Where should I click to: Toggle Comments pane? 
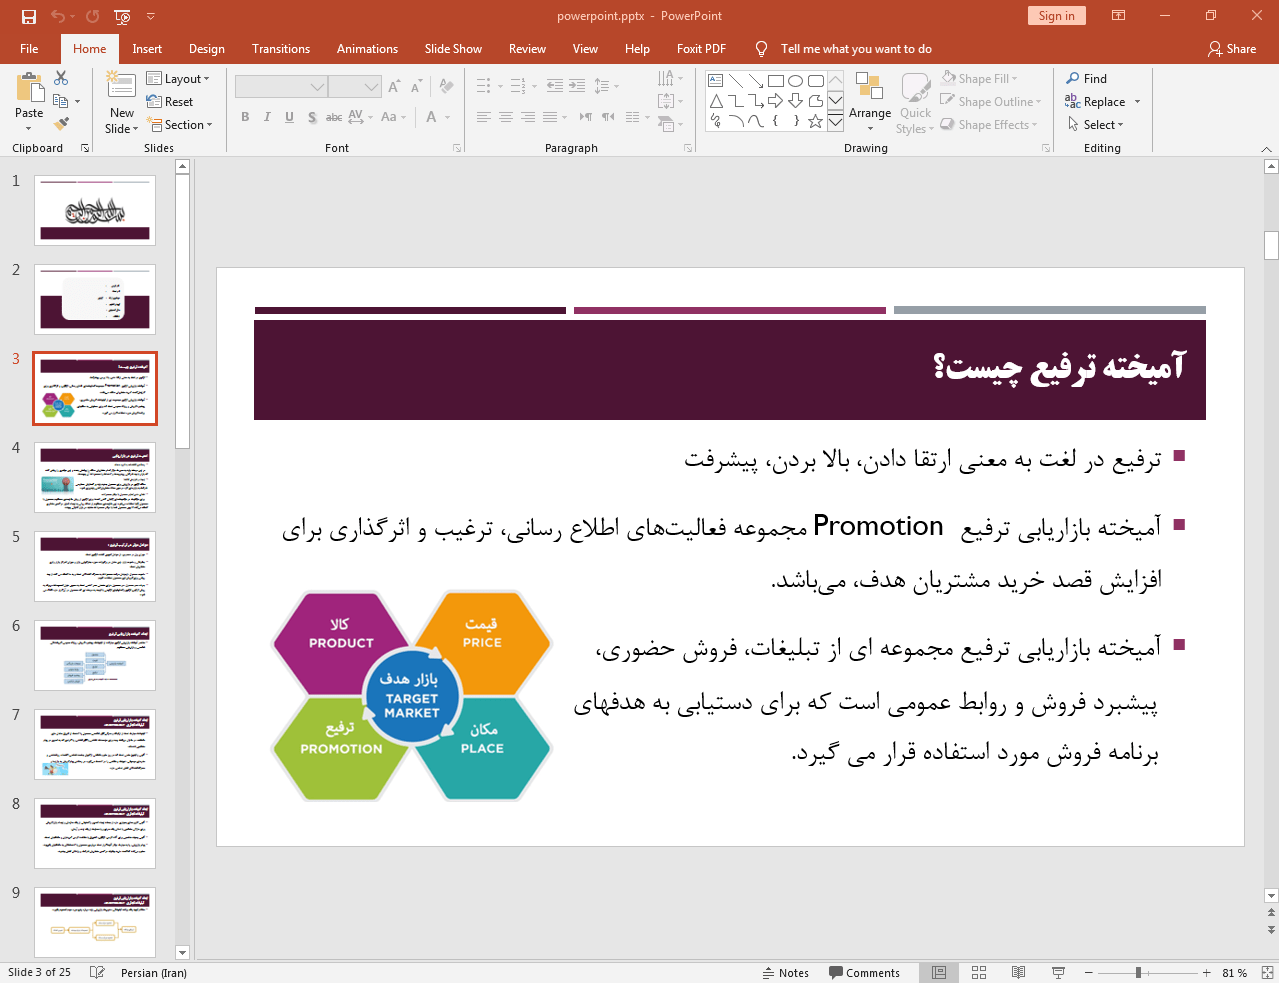864,973
